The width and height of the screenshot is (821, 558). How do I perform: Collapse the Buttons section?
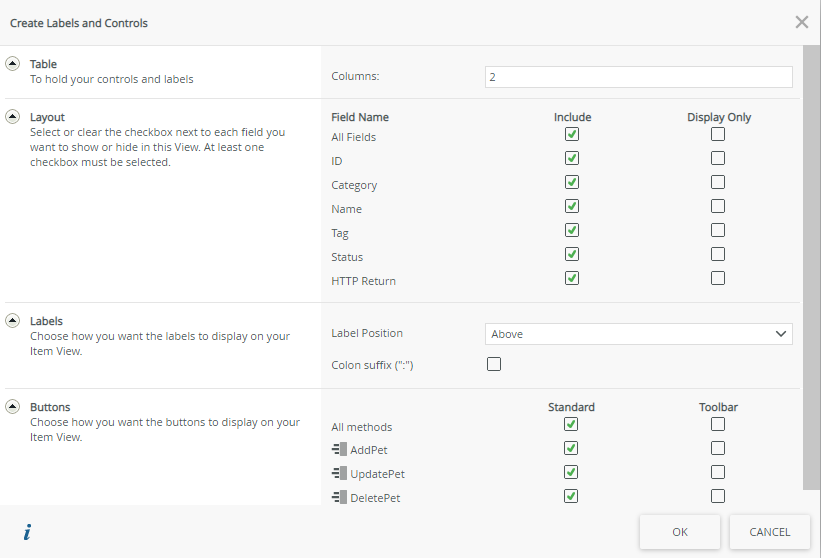coord(13,407)
